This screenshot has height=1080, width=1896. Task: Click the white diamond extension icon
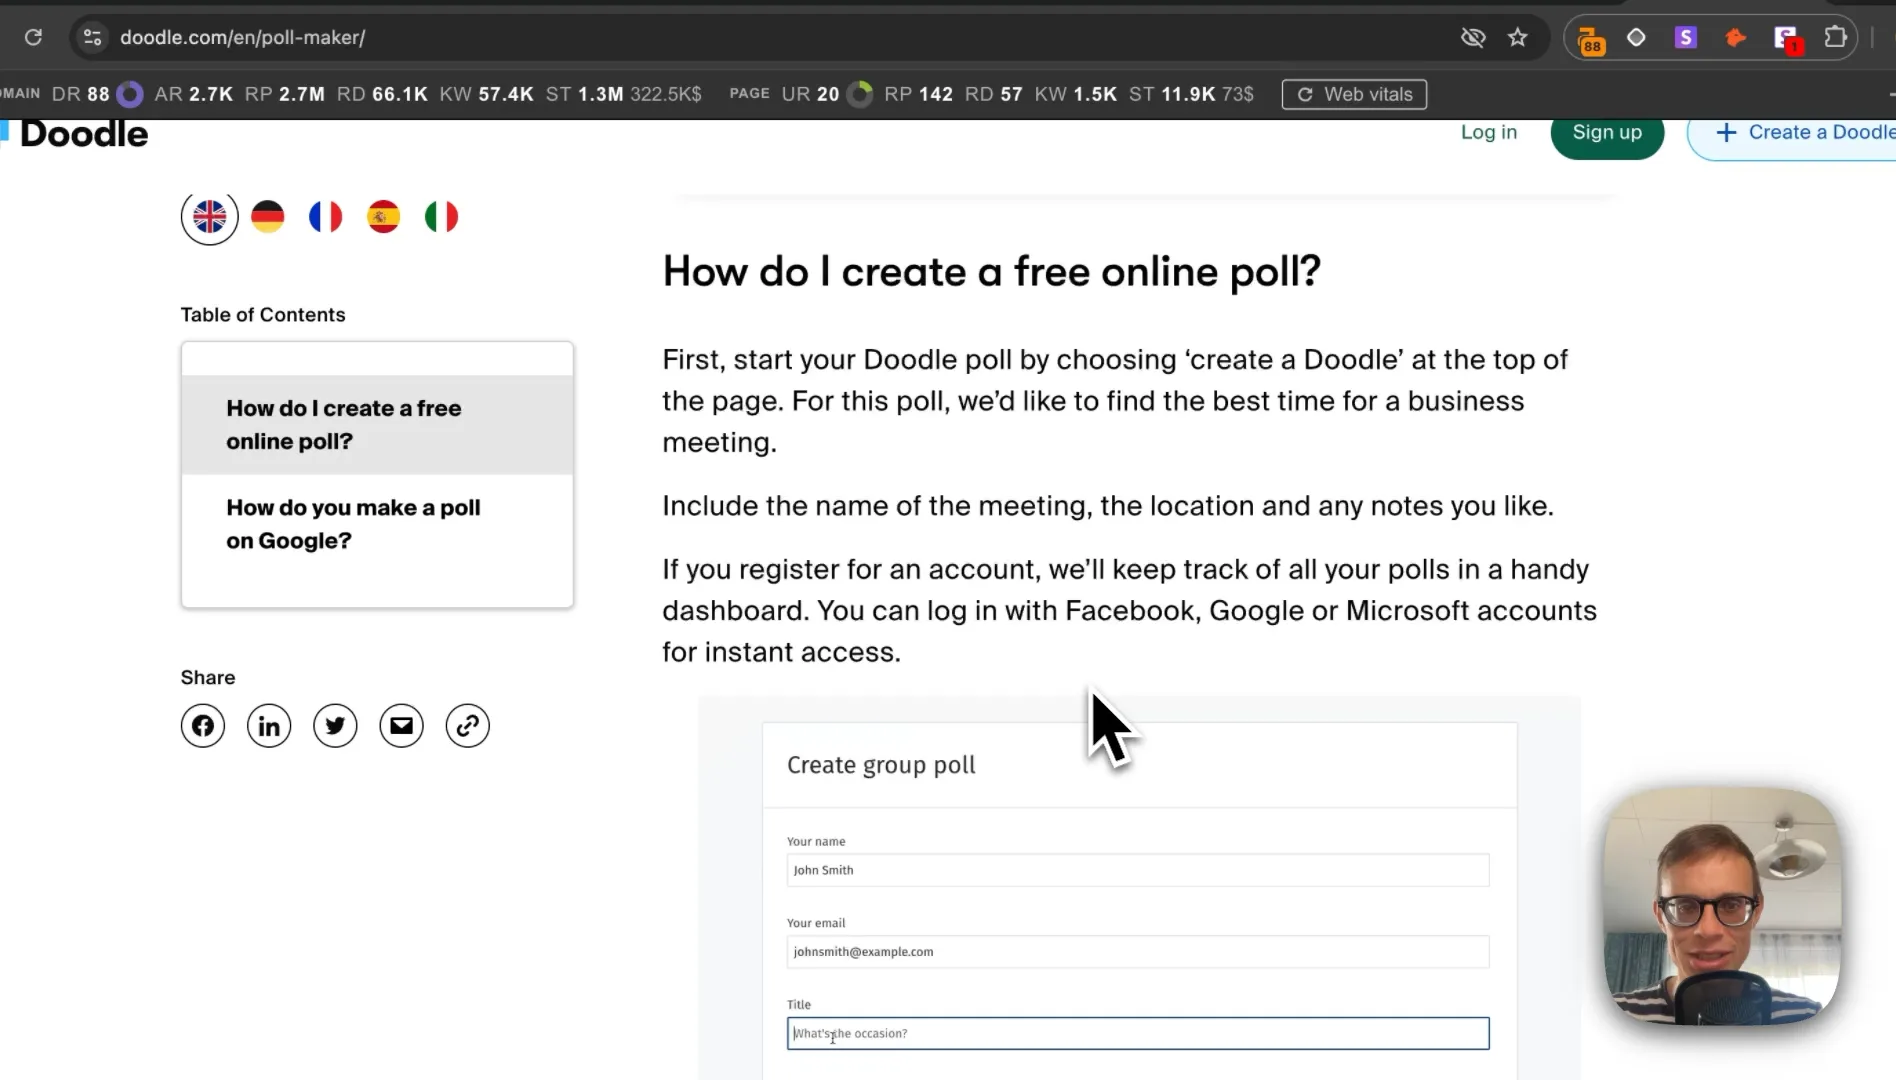click(x=1636, y=37)
